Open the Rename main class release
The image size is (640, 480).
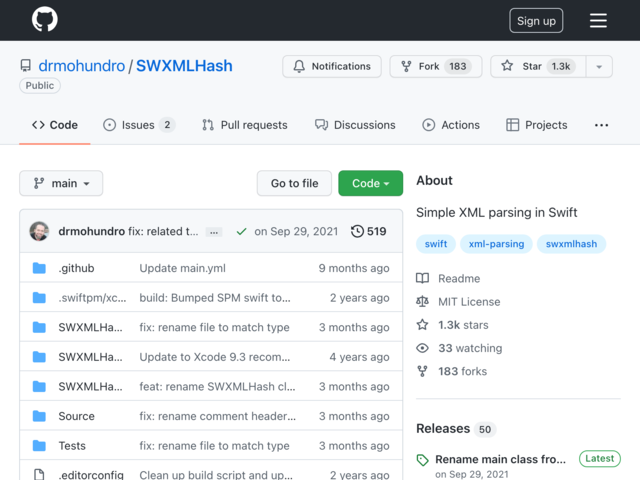500,459
